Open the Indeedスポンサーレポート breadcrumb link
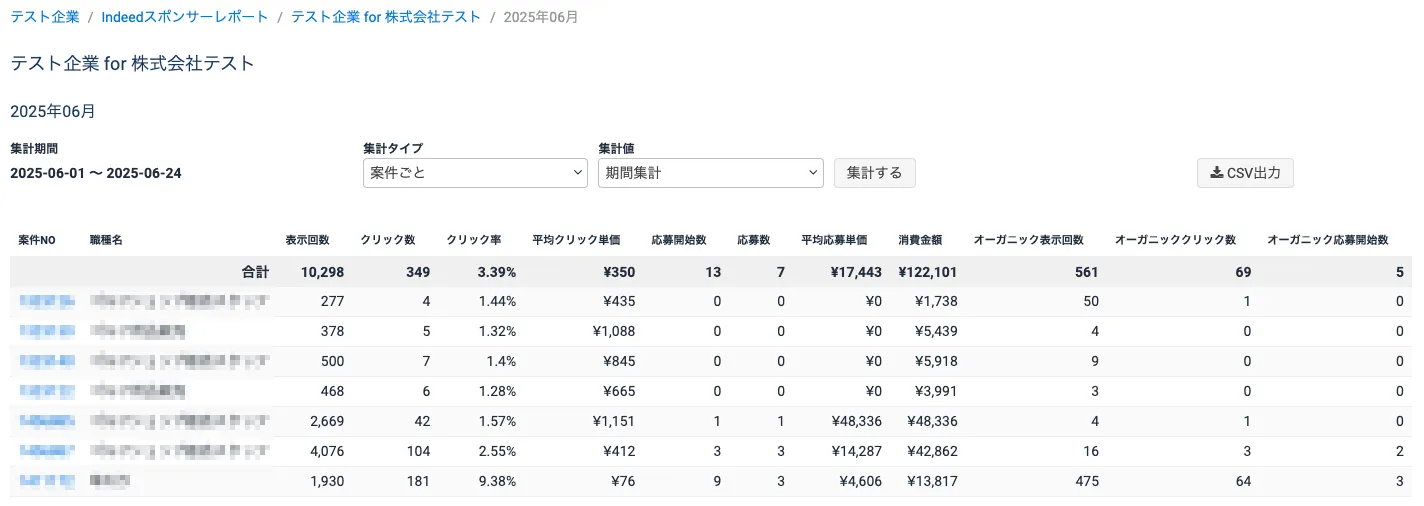 click(185, 17)
